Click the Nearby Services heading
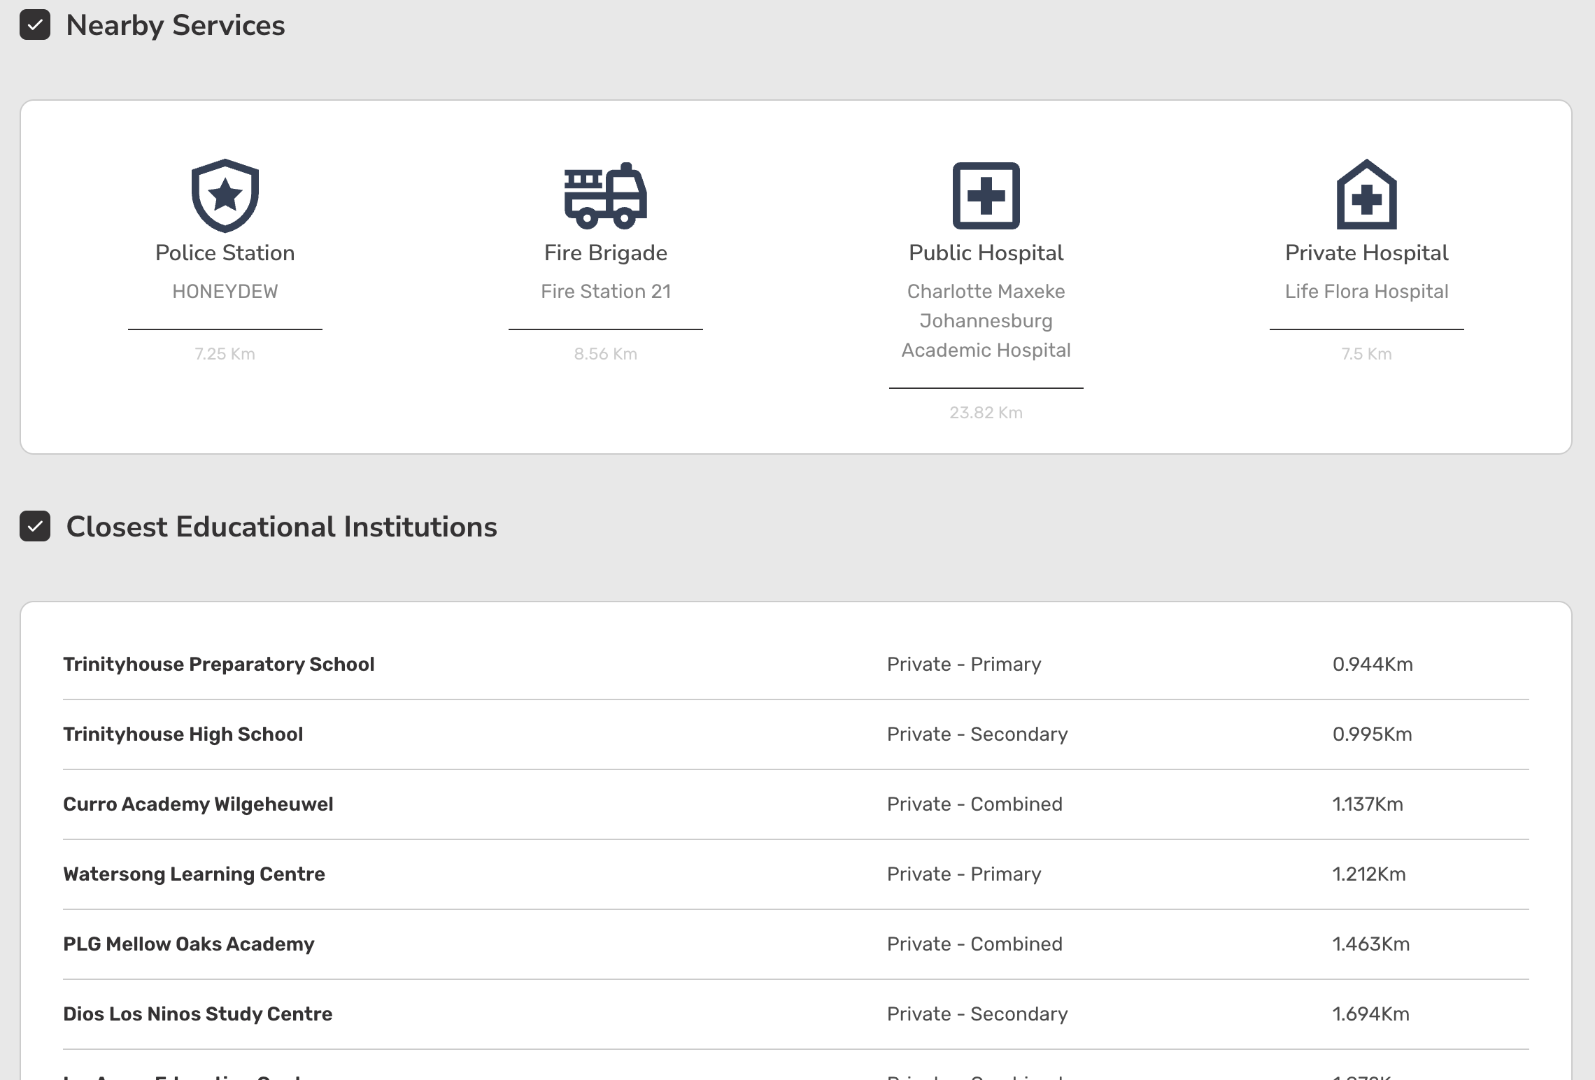The image size is (1595, 1080). 175,25
